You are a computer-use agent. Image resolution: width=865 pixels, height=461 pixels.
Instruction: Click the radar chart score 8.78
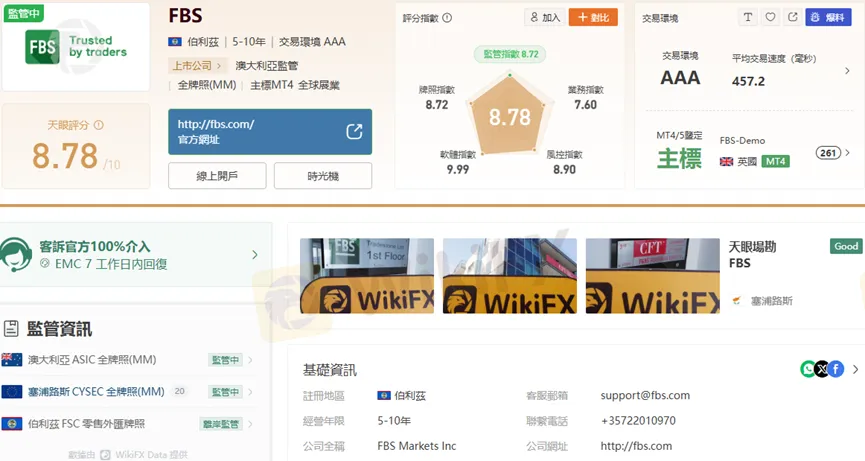coord(510,117)
